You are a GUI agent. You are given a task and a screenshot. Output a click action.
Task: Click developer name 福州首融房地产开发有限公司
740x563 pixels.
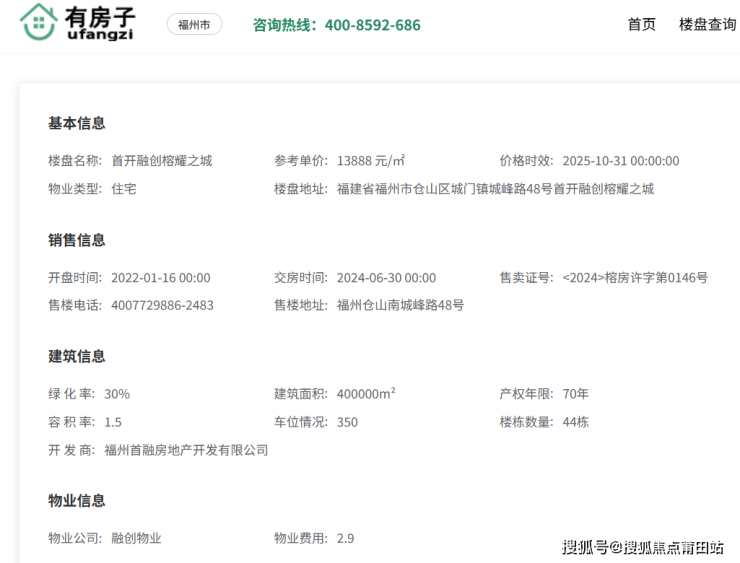[x=186, y=450]
